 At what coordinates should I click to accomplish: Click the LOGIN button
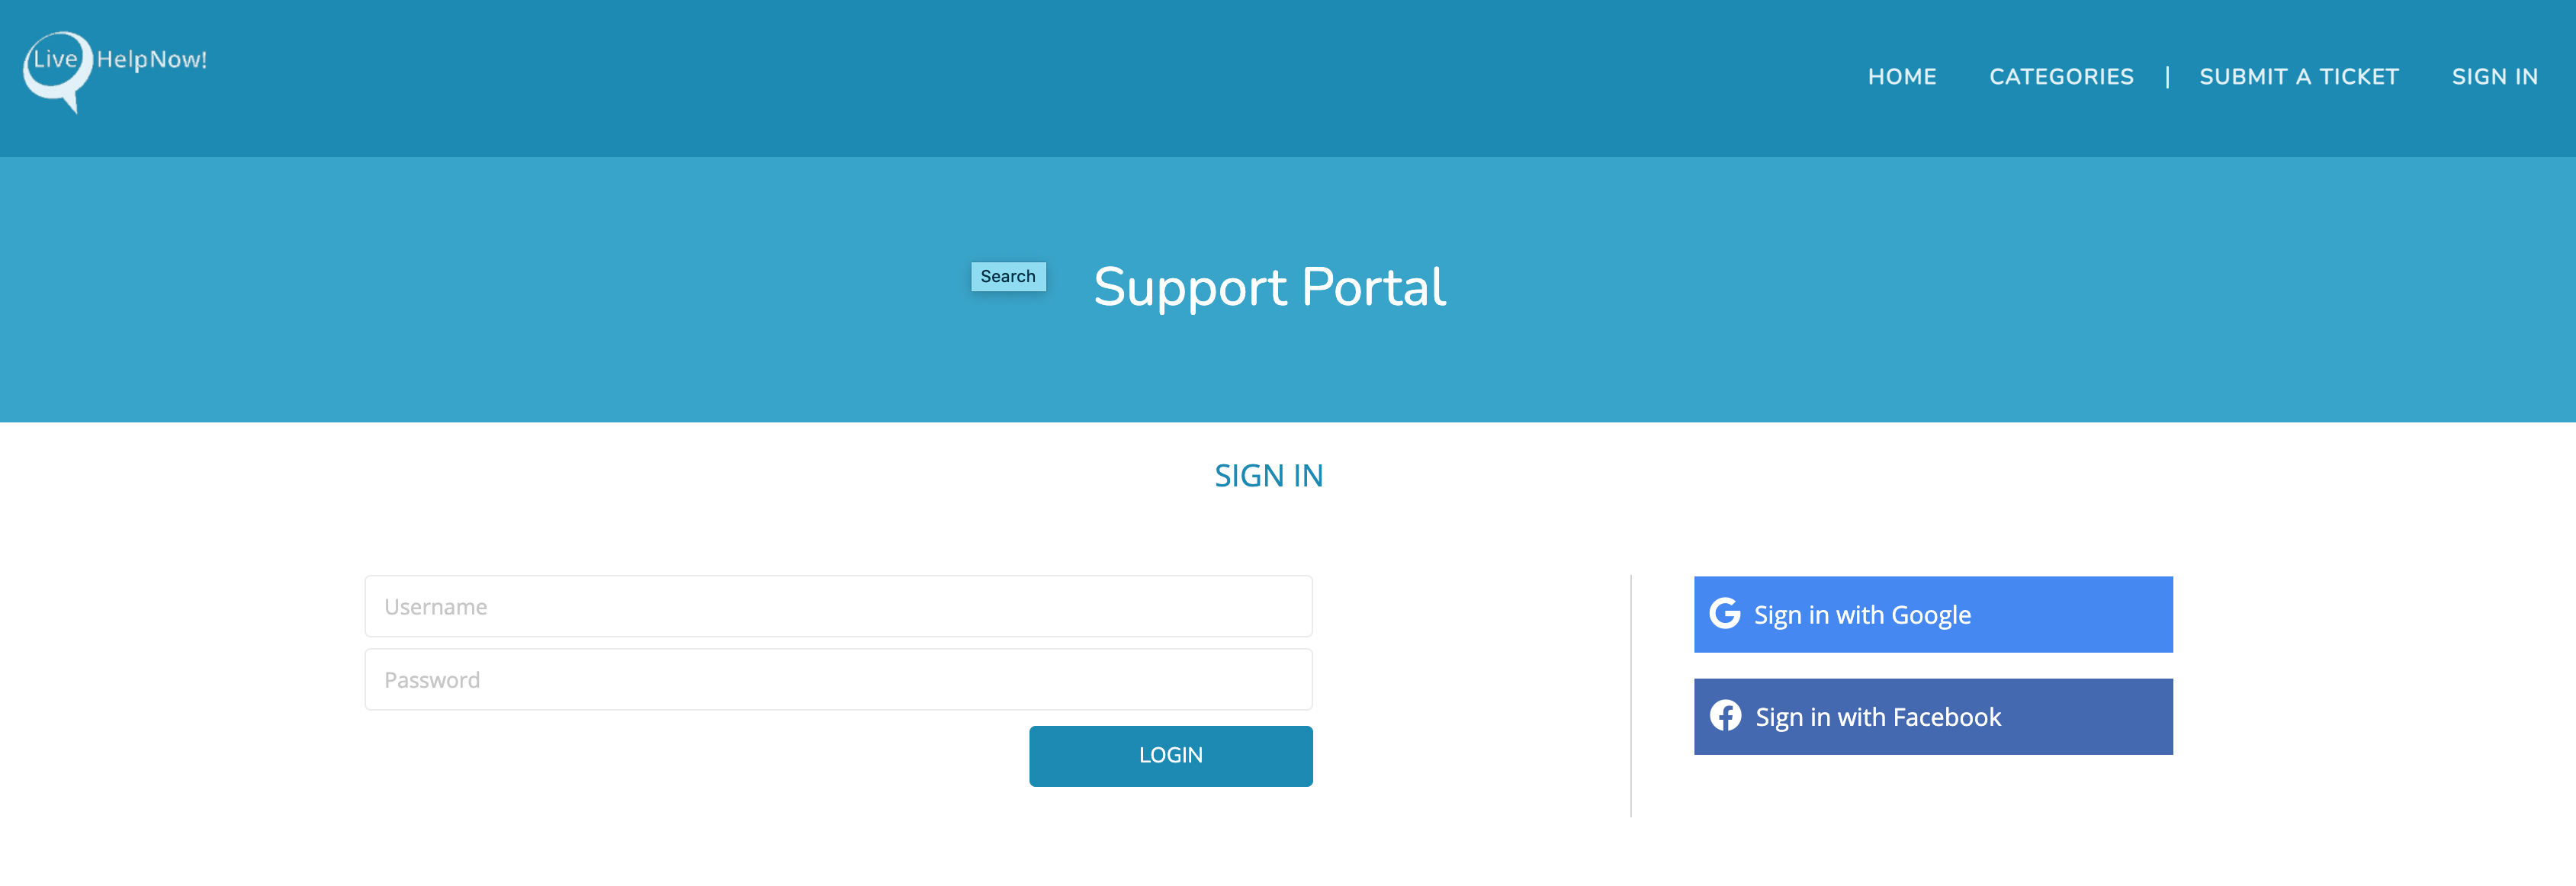pyautogui.click(x=1171, y=756)
